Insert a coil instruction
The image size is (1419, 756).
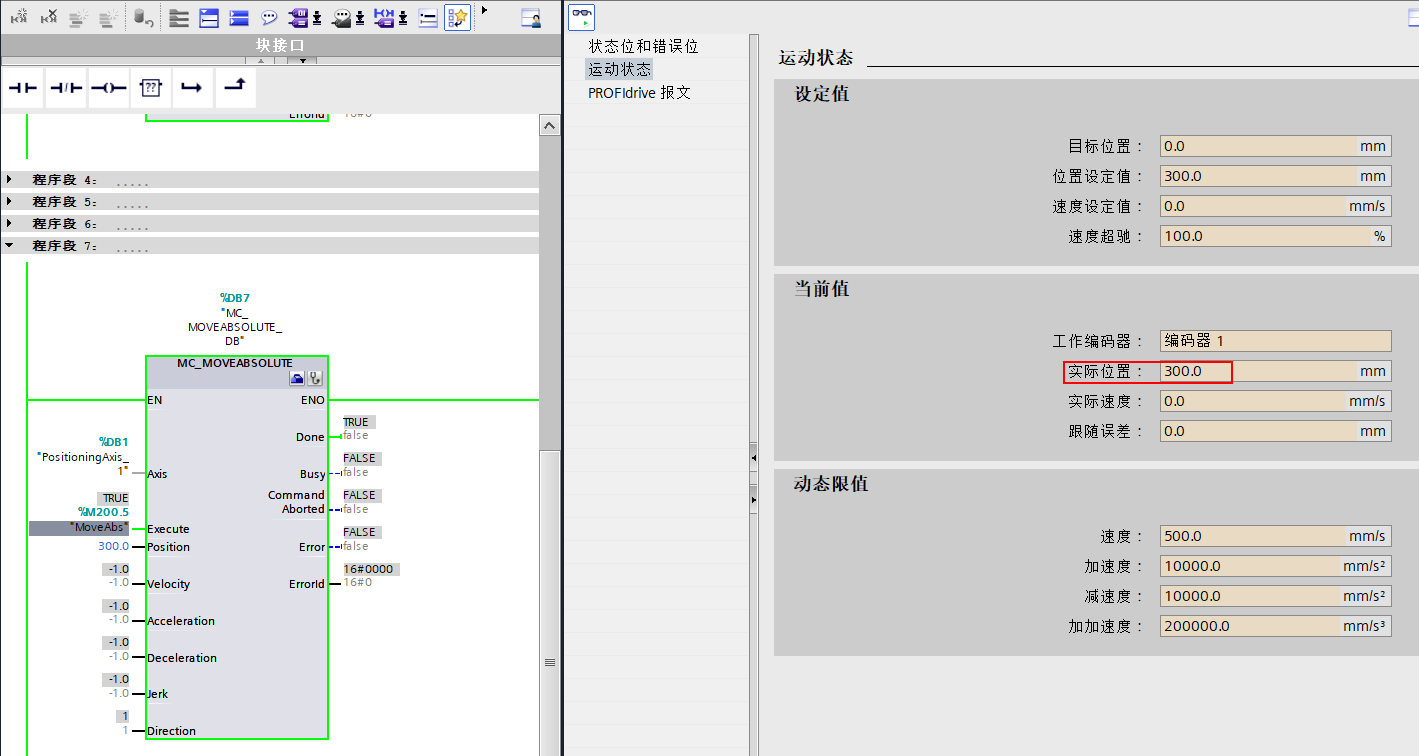coord(109,88)
